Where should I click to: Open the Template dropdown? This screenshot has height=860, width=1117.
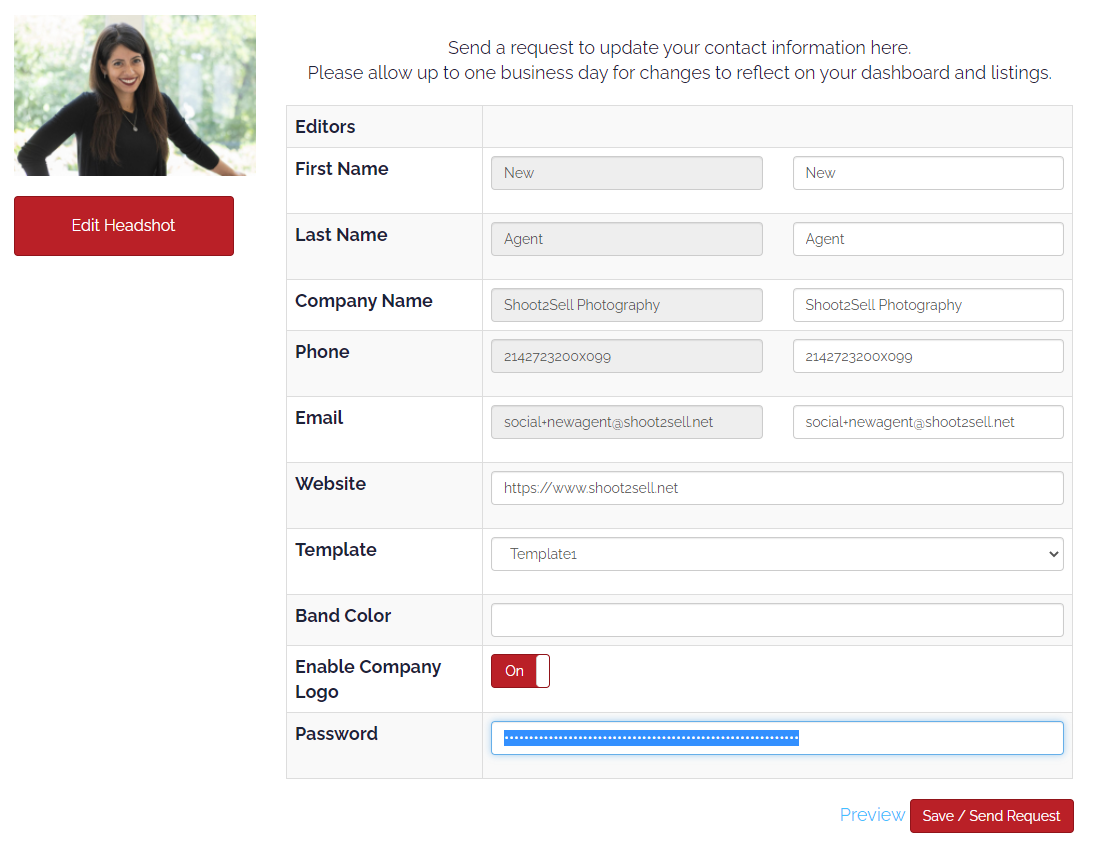[x=777, y=554]
